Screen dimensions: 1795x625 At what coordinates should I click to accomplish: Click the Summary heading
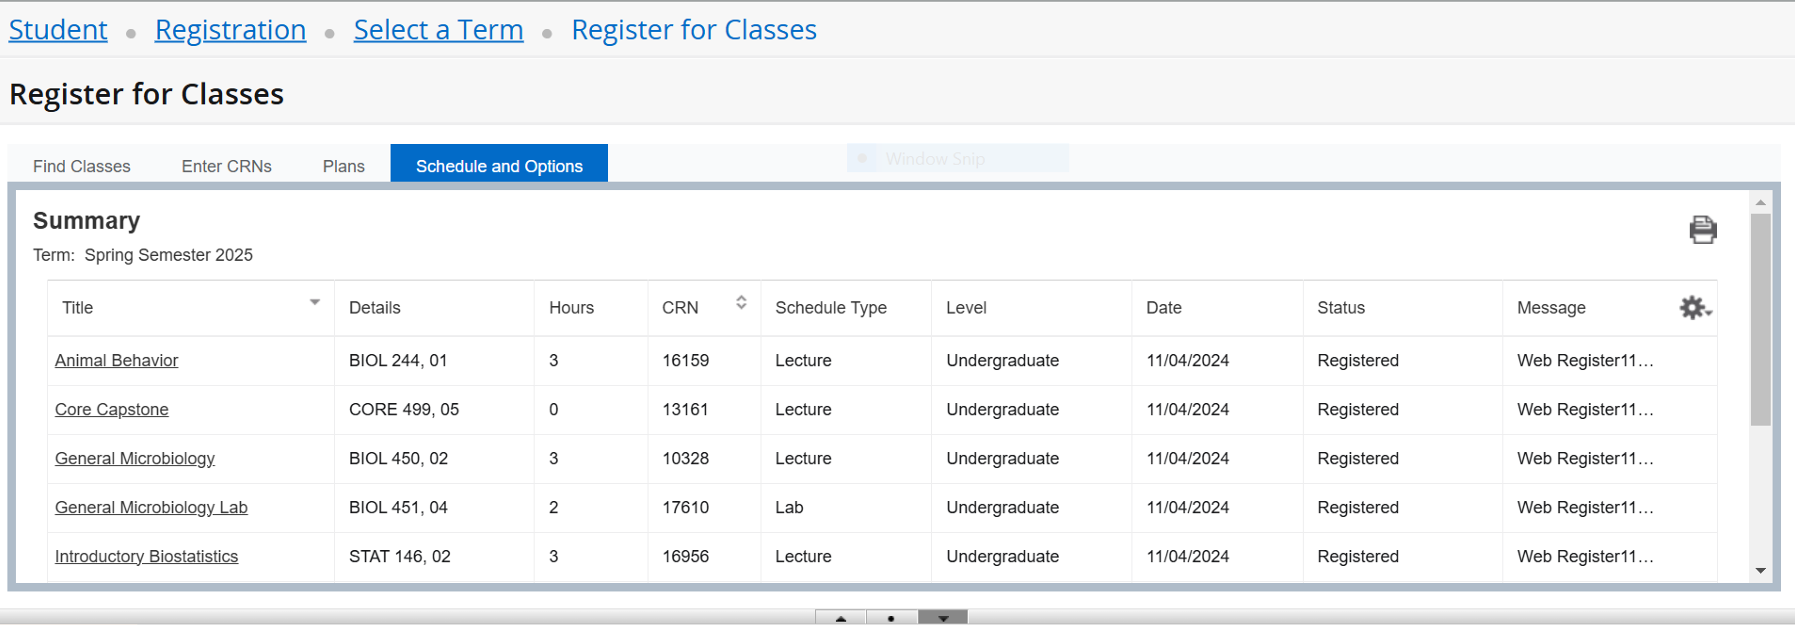coord(87,220)
